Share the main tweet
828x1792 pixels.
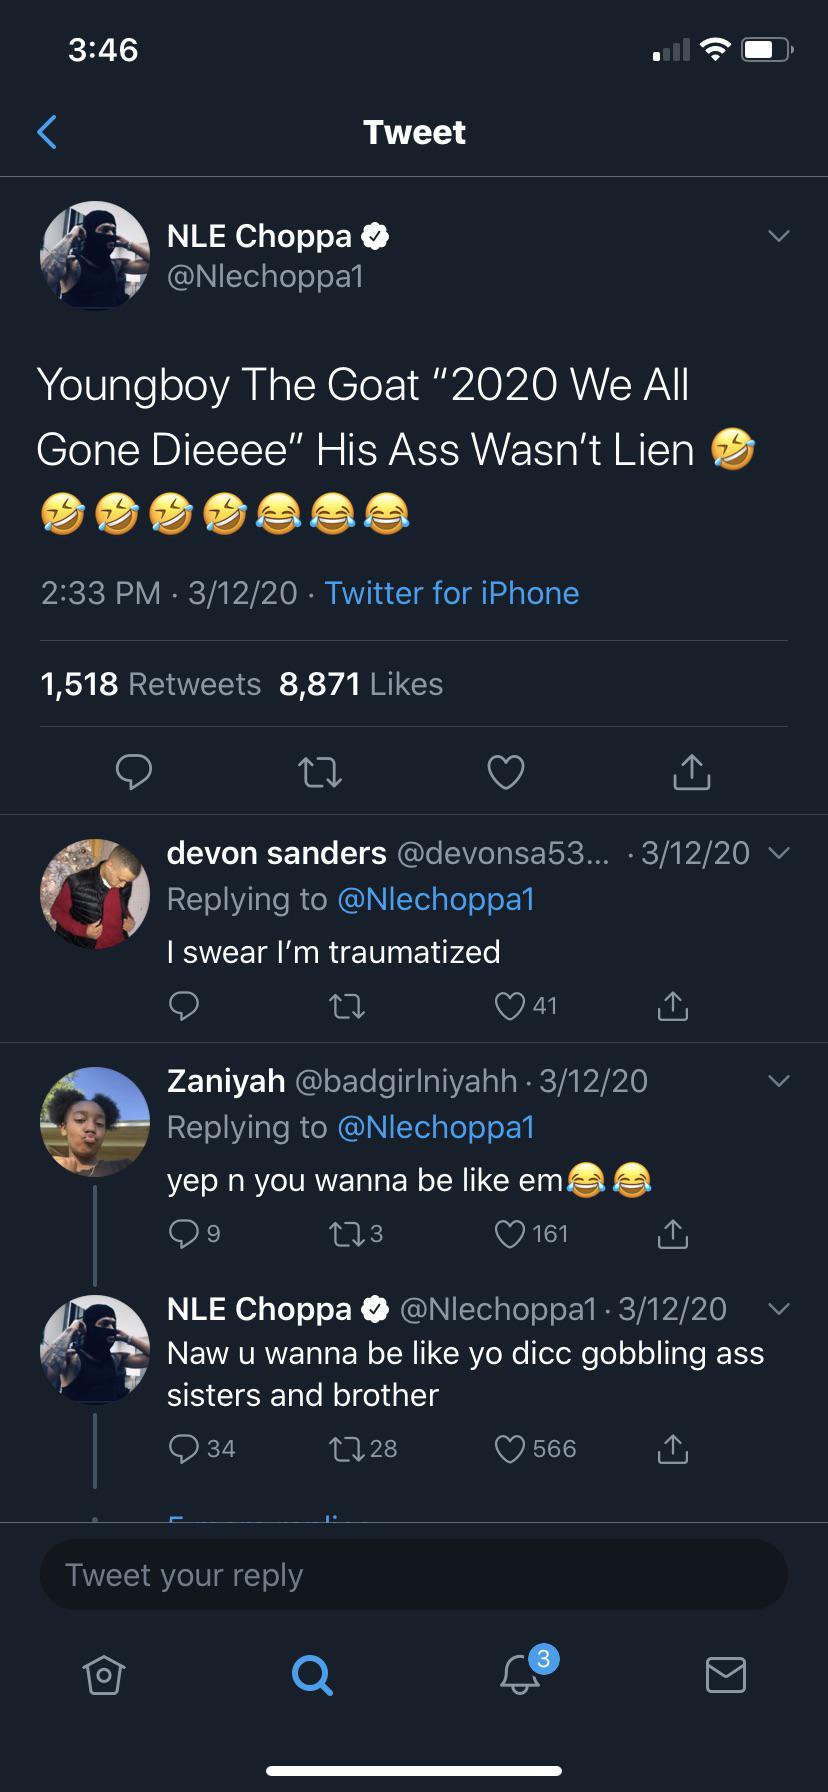point(692,771)
